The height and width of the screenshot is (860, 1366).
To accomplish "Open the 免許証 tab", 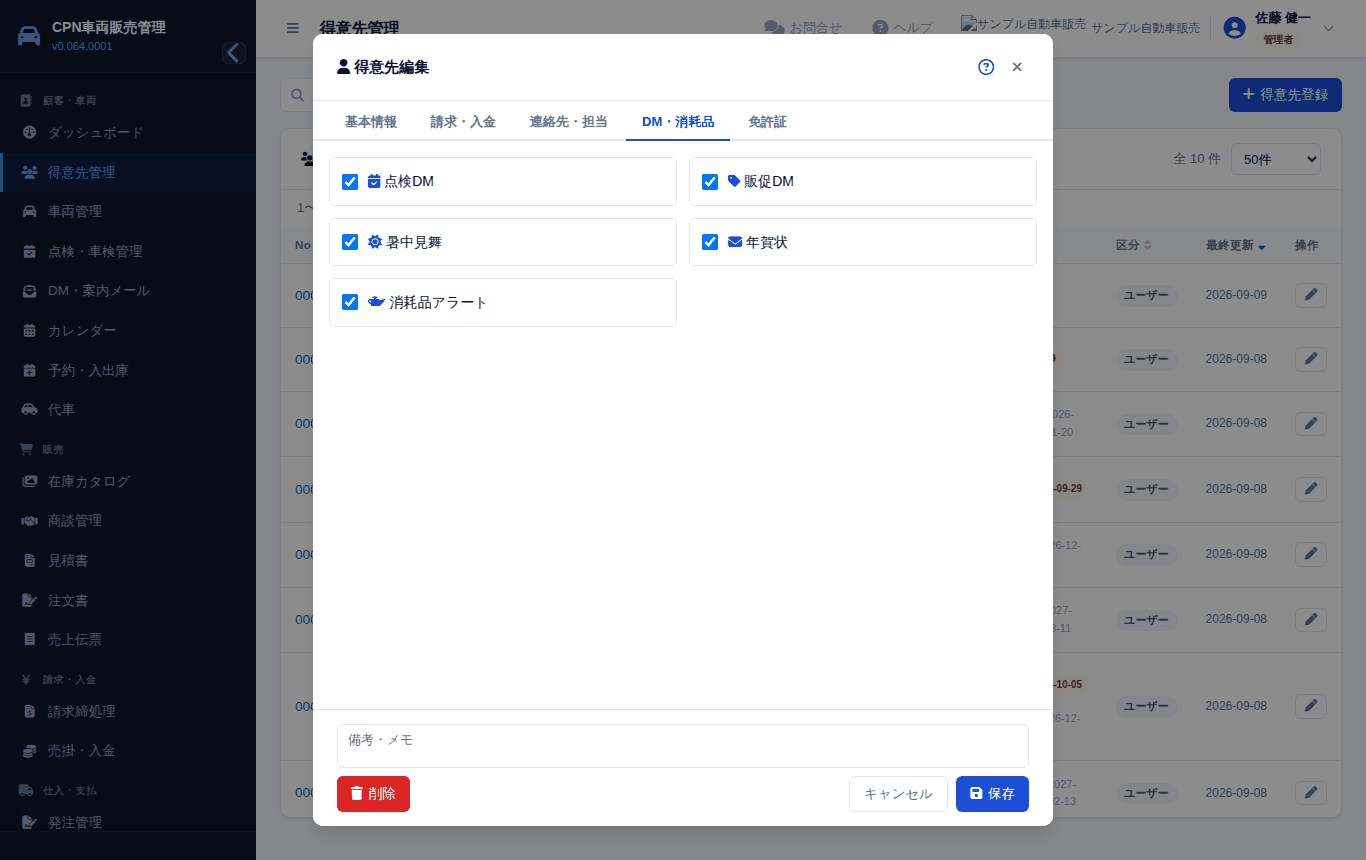I will (x=767, y=122).
